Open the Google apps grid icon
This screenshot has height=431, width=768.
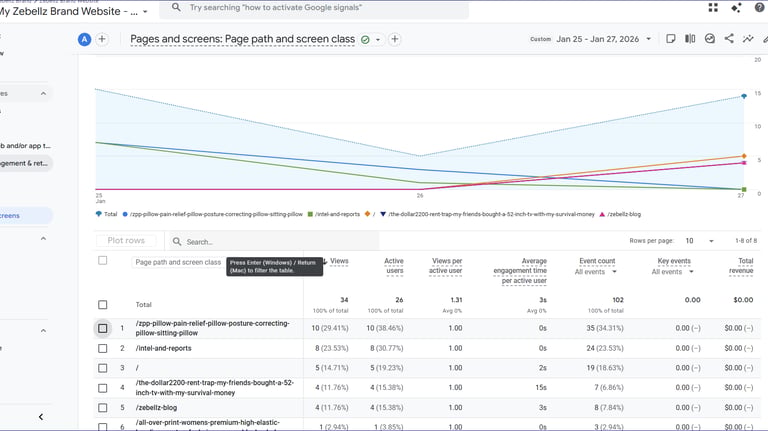[713, 7]
